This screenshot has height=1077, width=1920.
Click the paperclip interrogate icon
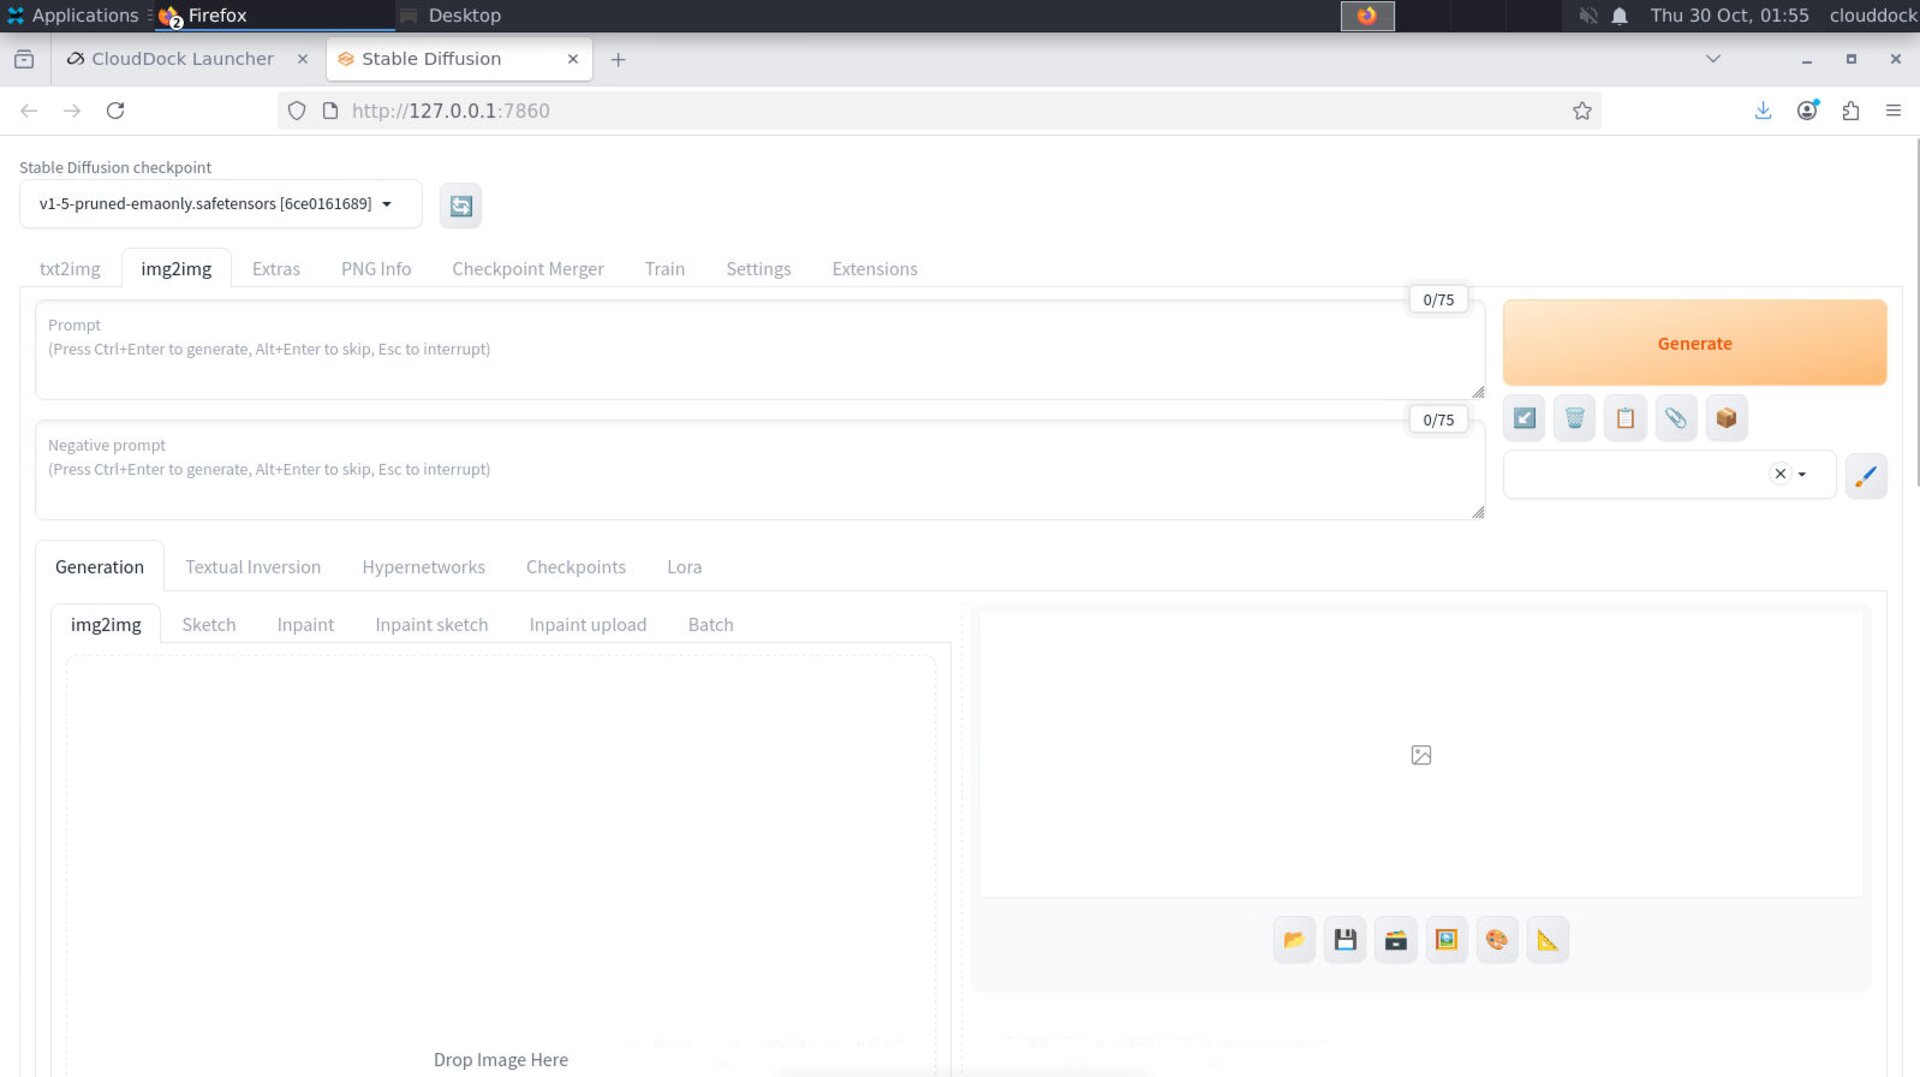1675,418
